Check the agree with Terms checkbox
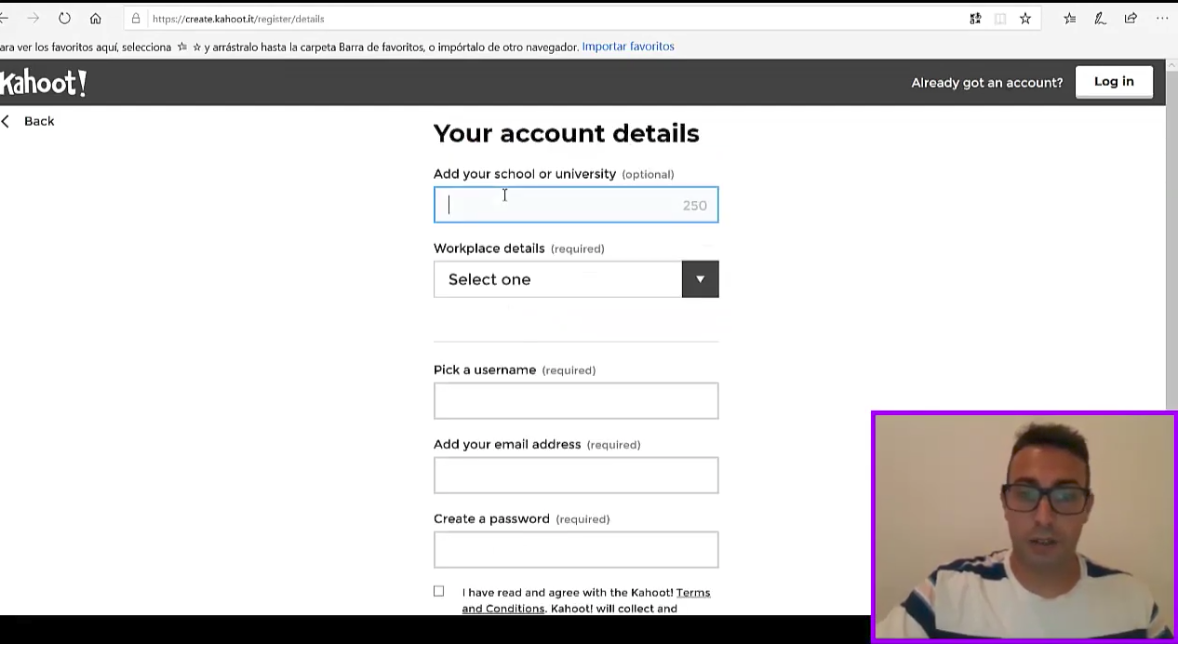The height and width of the screenshot is (646, 1187). pyautogui.click(x=439, y=591)
